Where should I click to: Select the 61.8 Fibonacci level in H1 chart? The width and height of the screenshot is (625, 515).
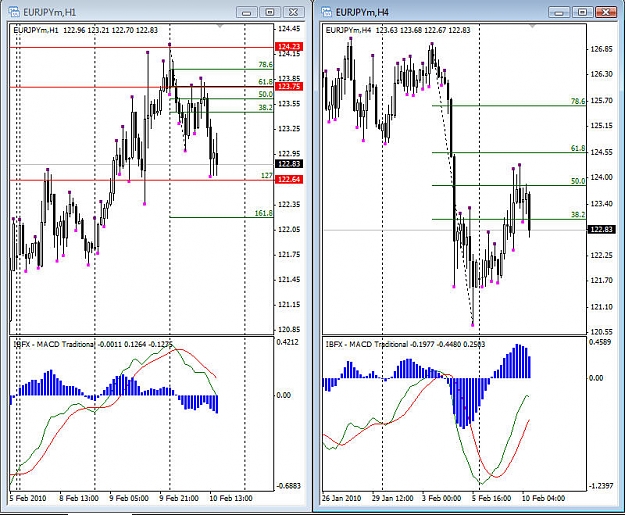click(265, 82)
